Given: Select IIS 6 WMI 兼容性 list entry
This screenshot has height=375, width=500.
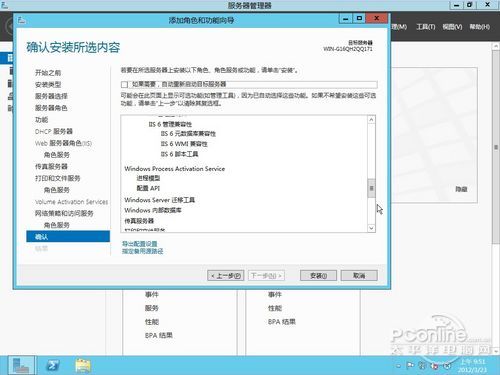Looking at the screenshot, I should coord(184,144).
